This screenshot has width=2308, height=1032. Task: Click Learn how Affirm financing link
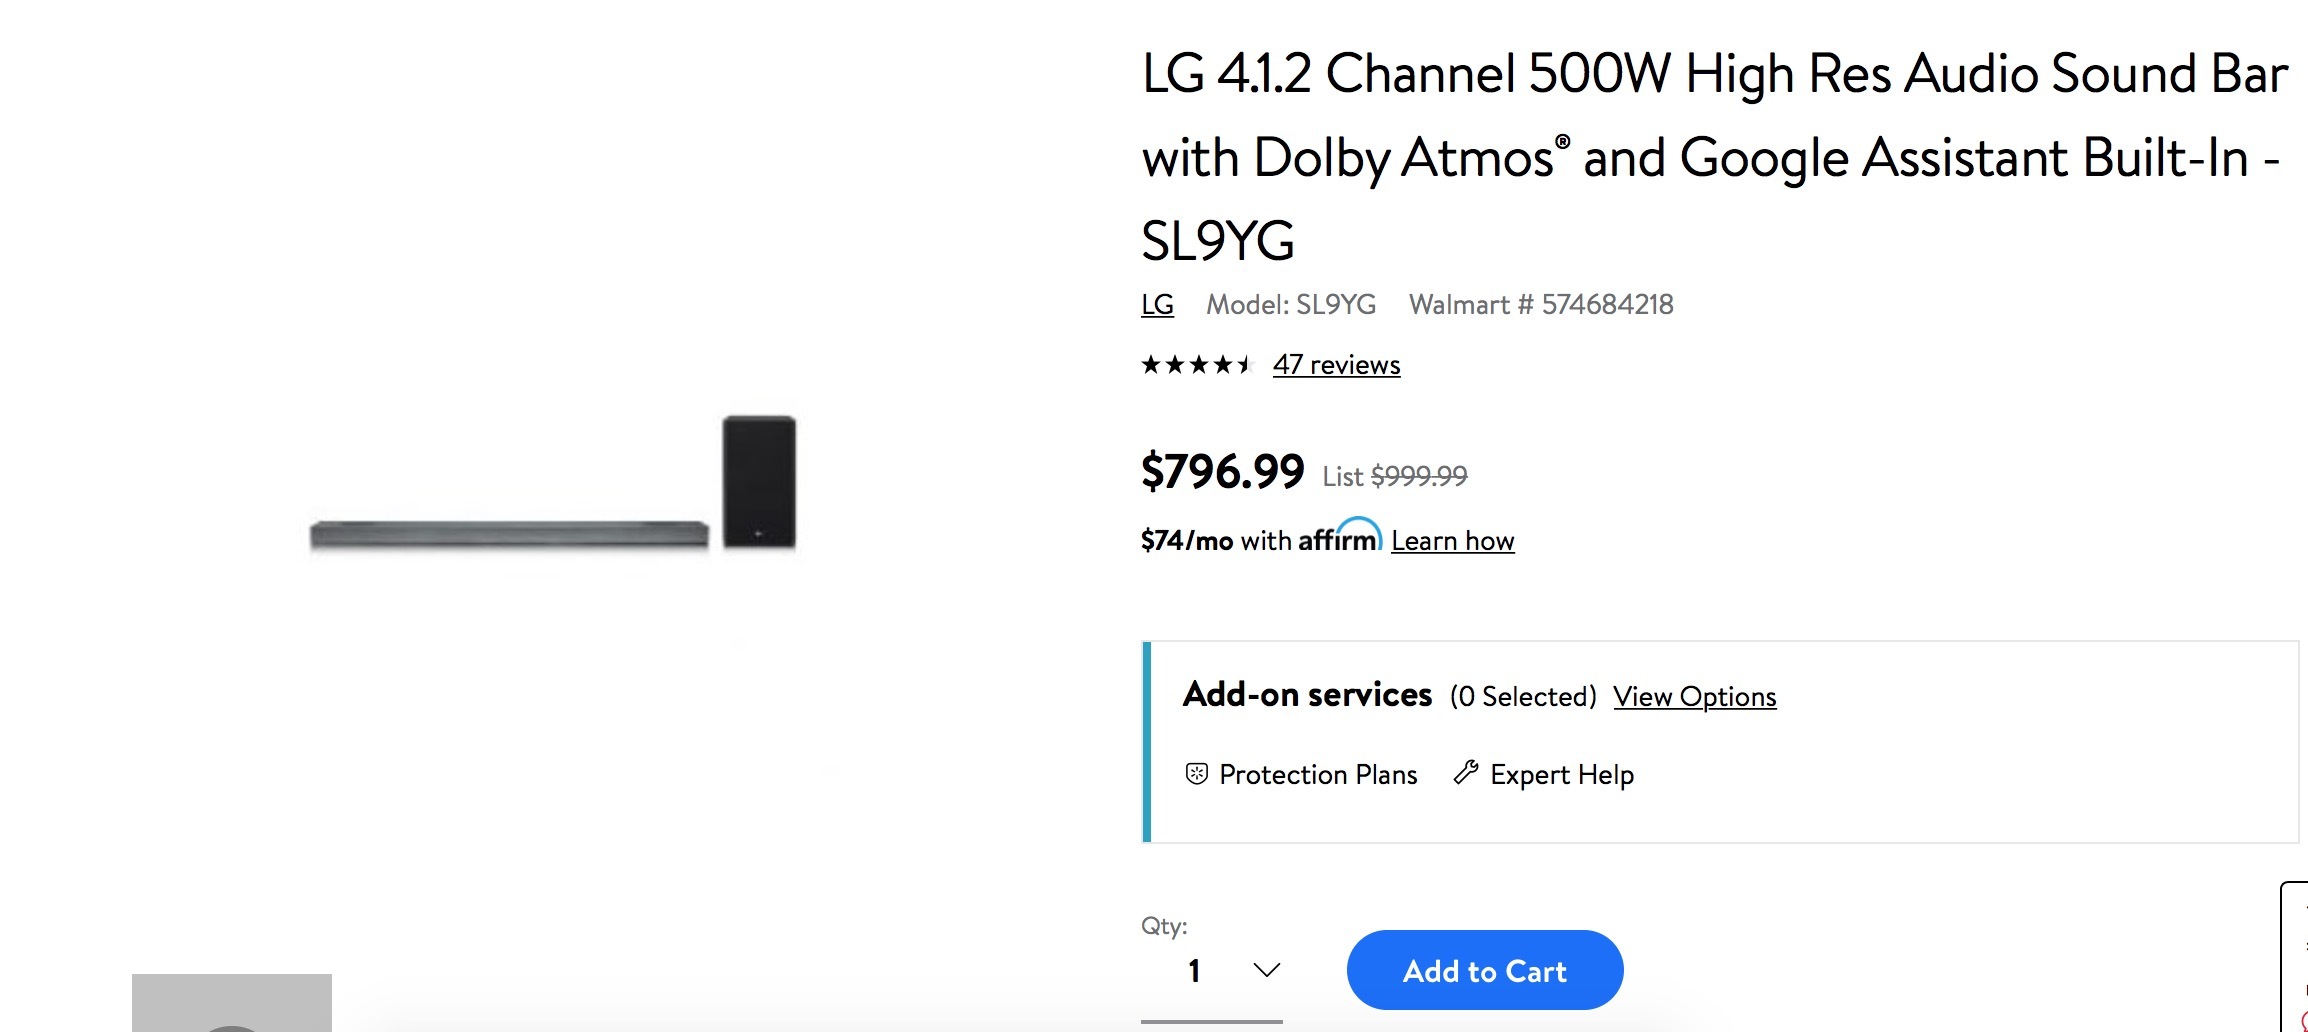[1452, 541]
